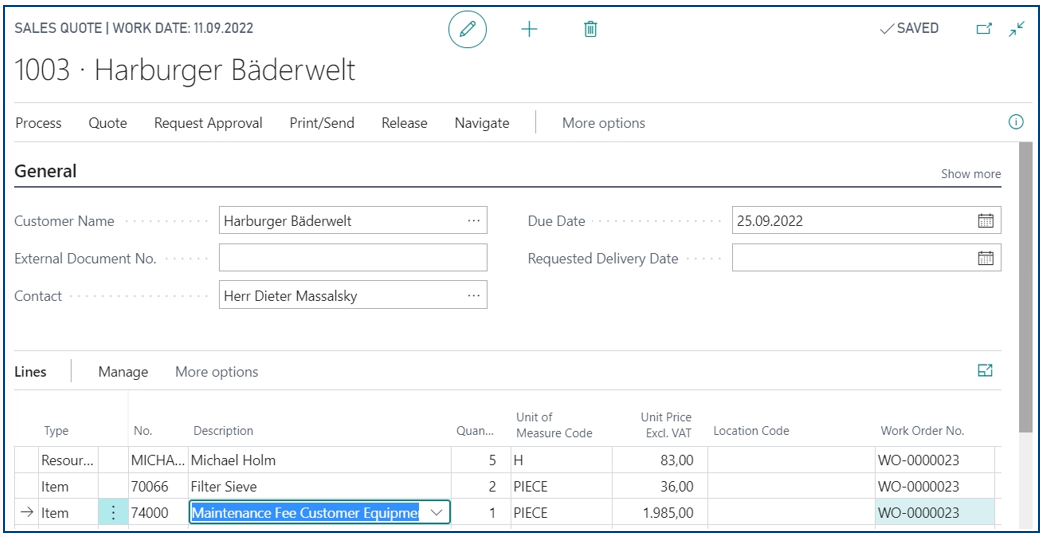Open the Release menu
The image size is (1044, 538).
tap(404, 123)
